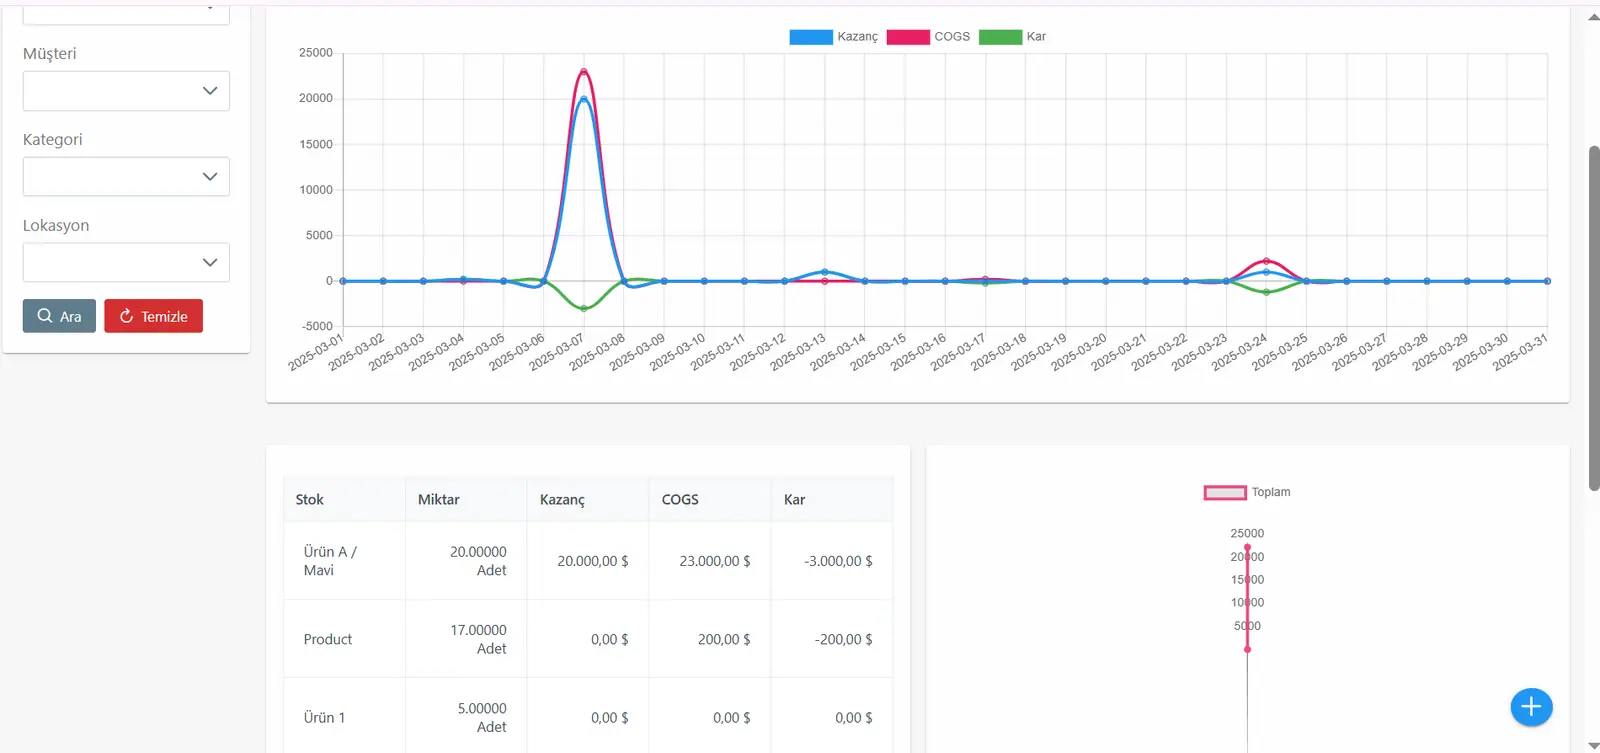The width and height of the screenshot is (1600, 753).
Task: Toggle the Kazanç series in chart legend
Action: tap(833, 37)
